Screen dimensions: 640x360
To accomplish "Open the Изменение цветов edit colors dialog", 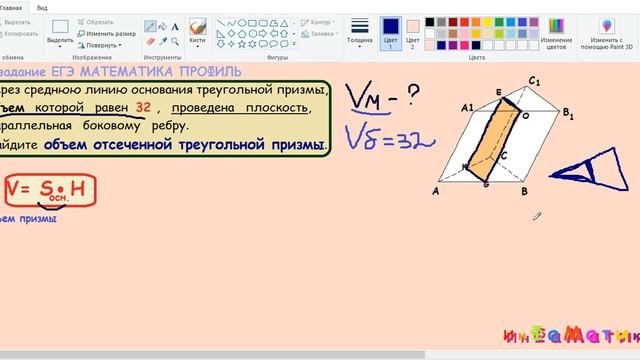I will [556, 33].
